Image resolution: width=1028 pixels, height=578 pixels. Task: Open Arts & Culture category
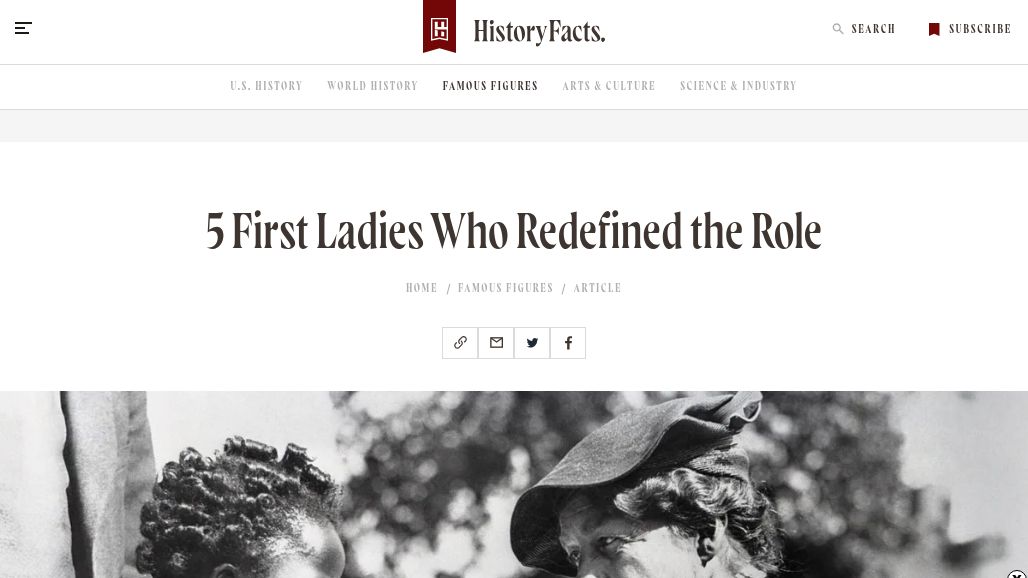(x=609, y=86)
